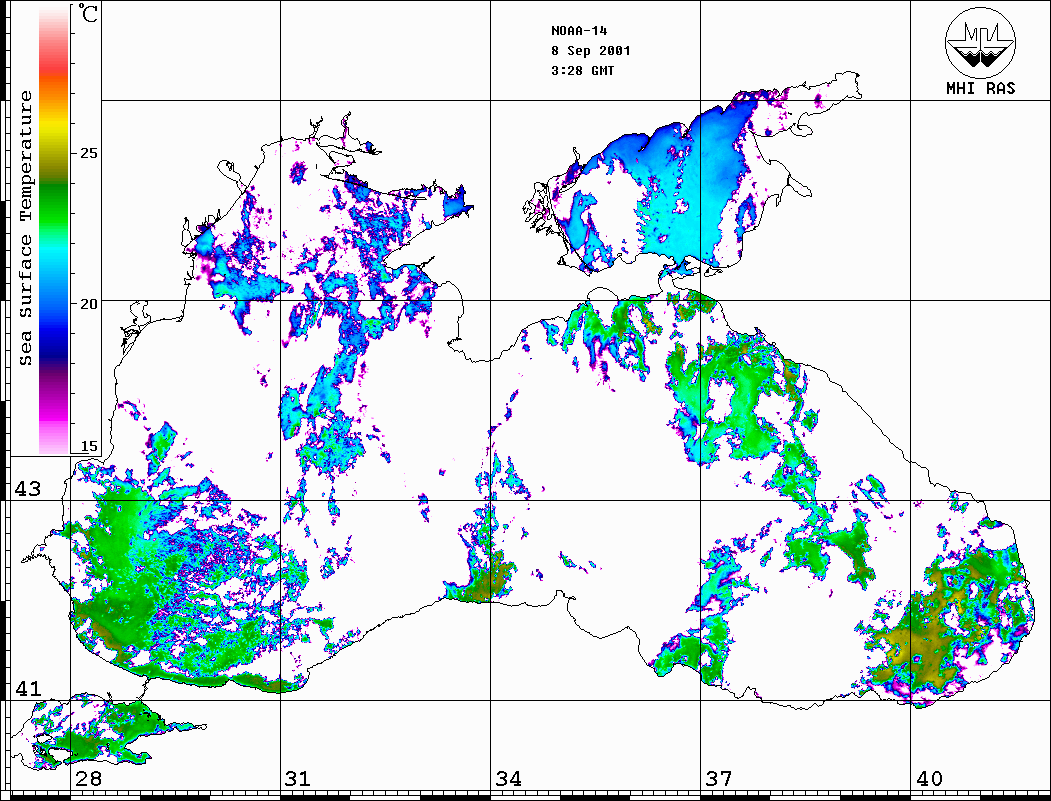
Task: Click the longitude label 37
Action: coord(719,779)
